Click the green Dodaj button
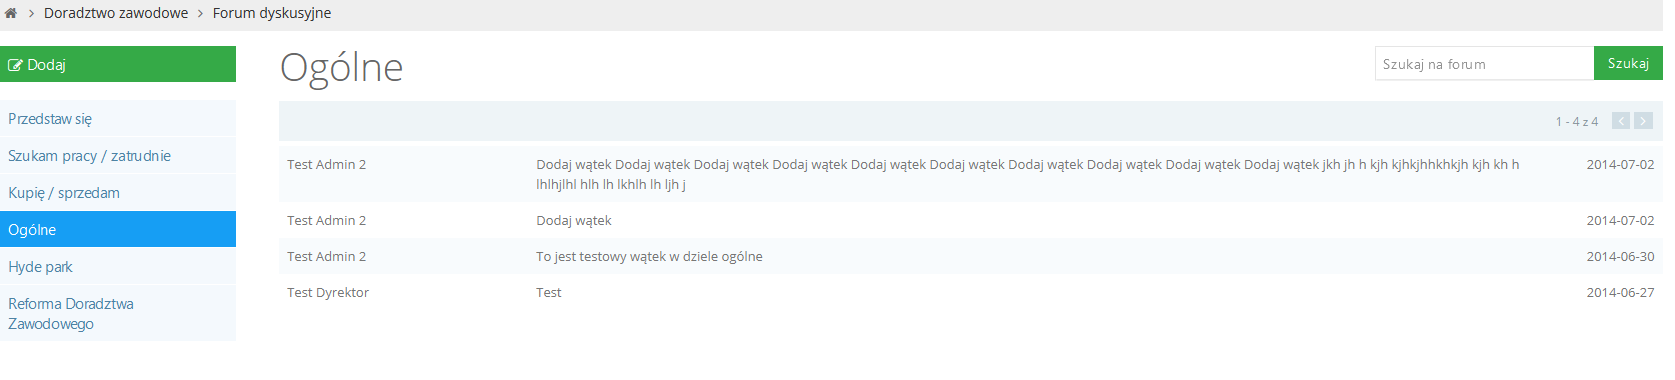This screenshot has width=1675, height=380. pos(118,64)
